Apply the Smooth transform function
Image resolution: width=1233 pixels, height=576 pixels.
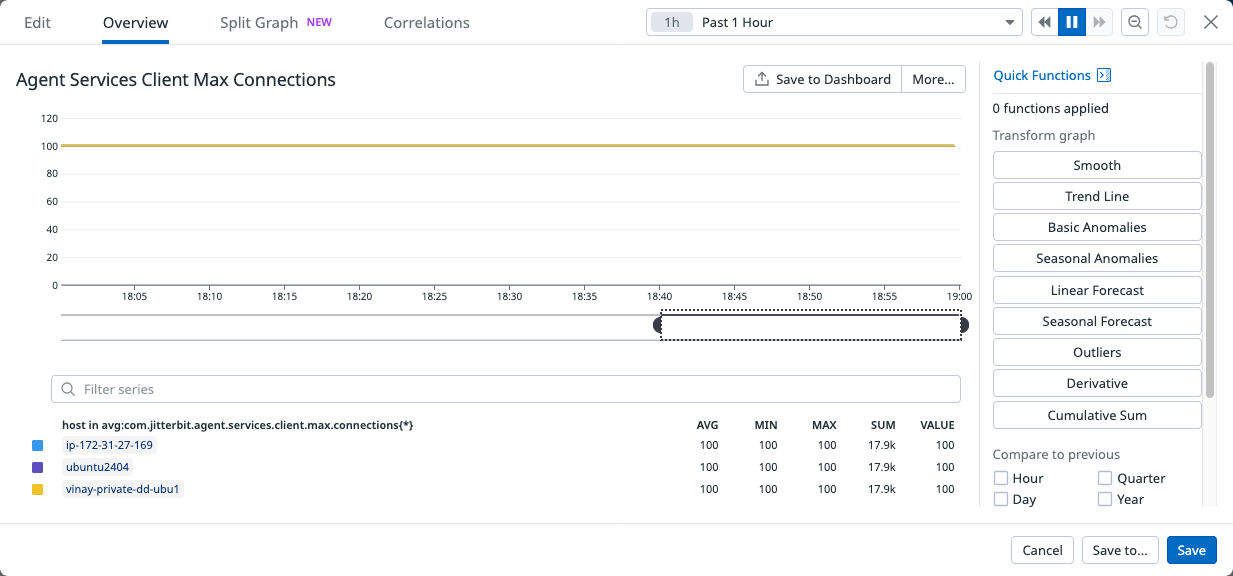pyautogui.click(x=1096, y=165)
